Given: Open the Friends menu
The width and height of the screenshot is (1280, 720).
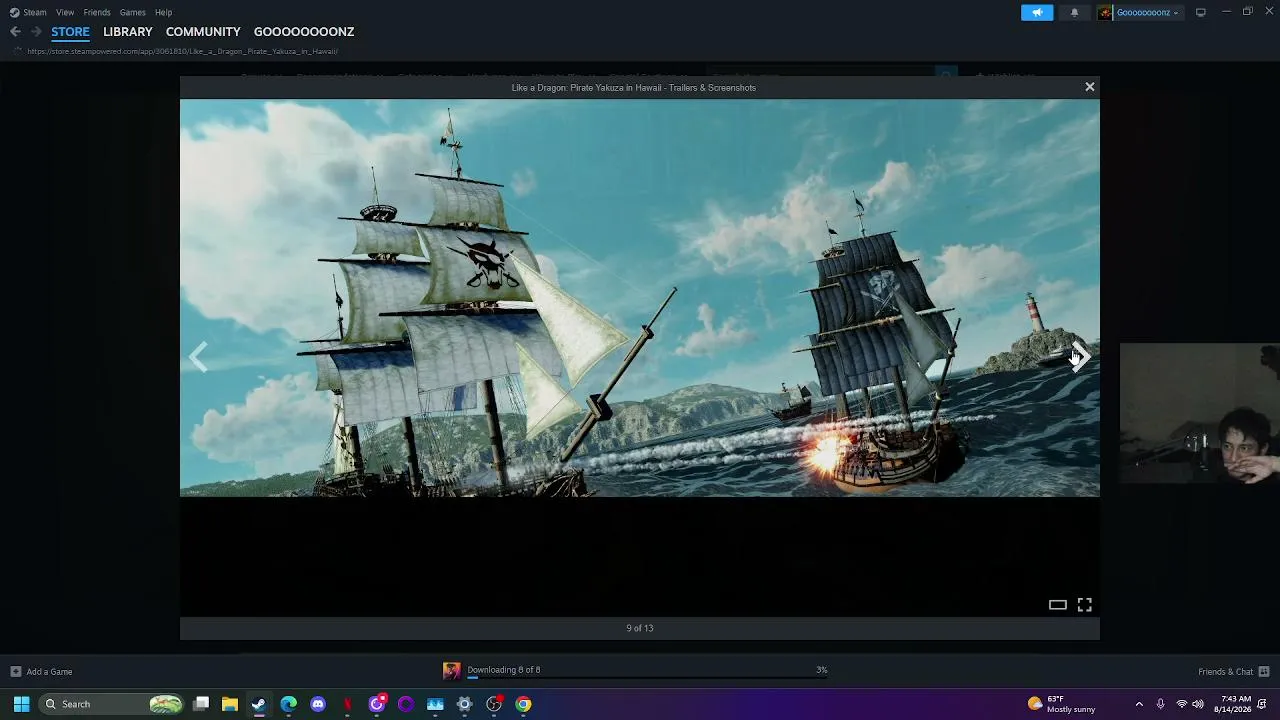Looking at the screenshot, I should pos(97,12).
